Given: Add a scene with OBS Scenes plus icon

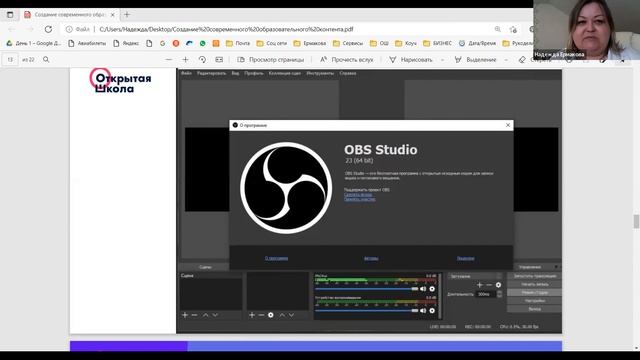Looking at the screenshot, I should click(185, 315).
